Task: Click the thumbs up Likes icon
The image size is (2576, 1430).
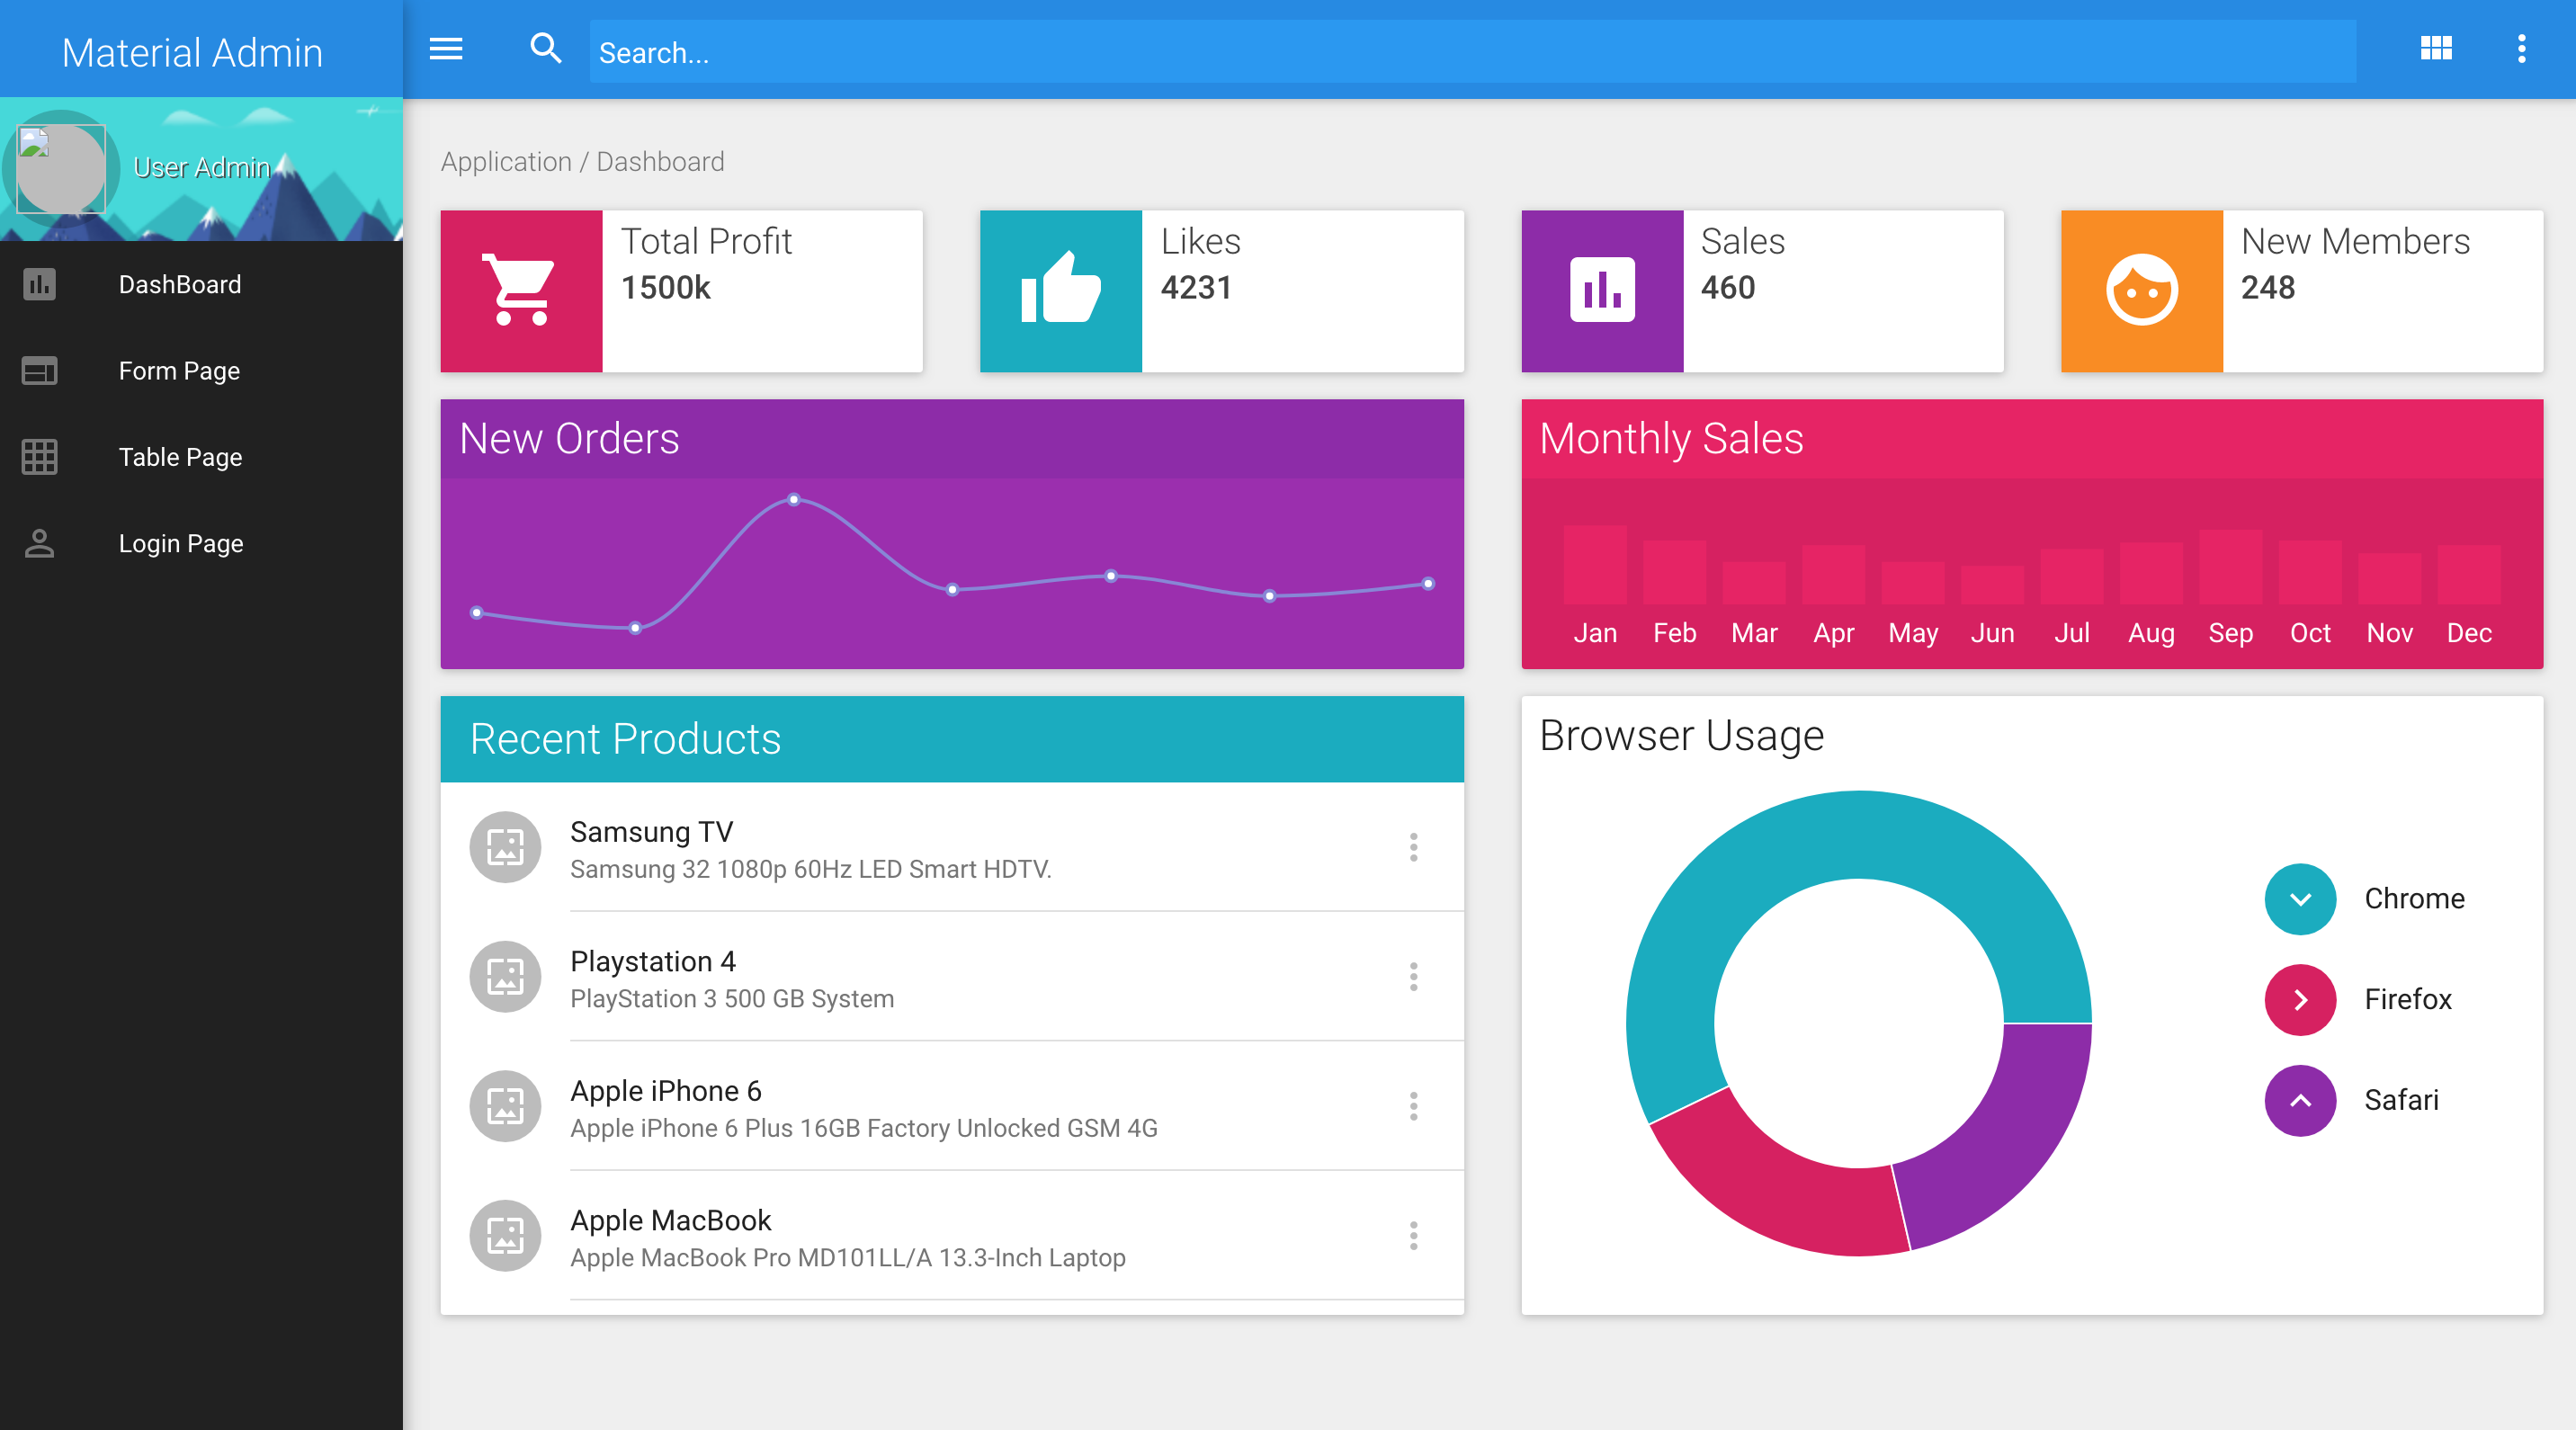Action: 1061,291
